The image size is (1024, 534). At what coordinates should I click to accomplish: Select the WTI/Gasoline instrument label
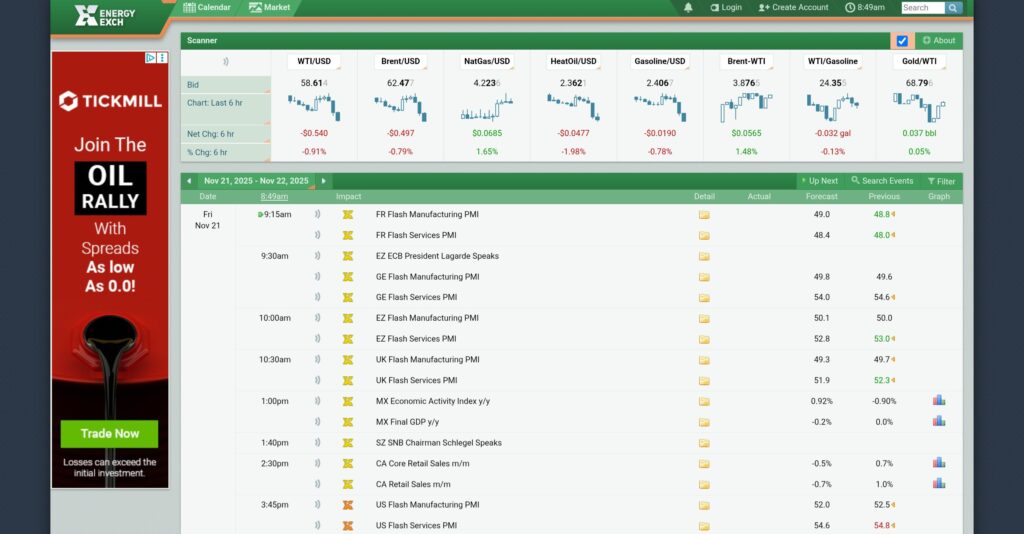(x=833, y=61)
